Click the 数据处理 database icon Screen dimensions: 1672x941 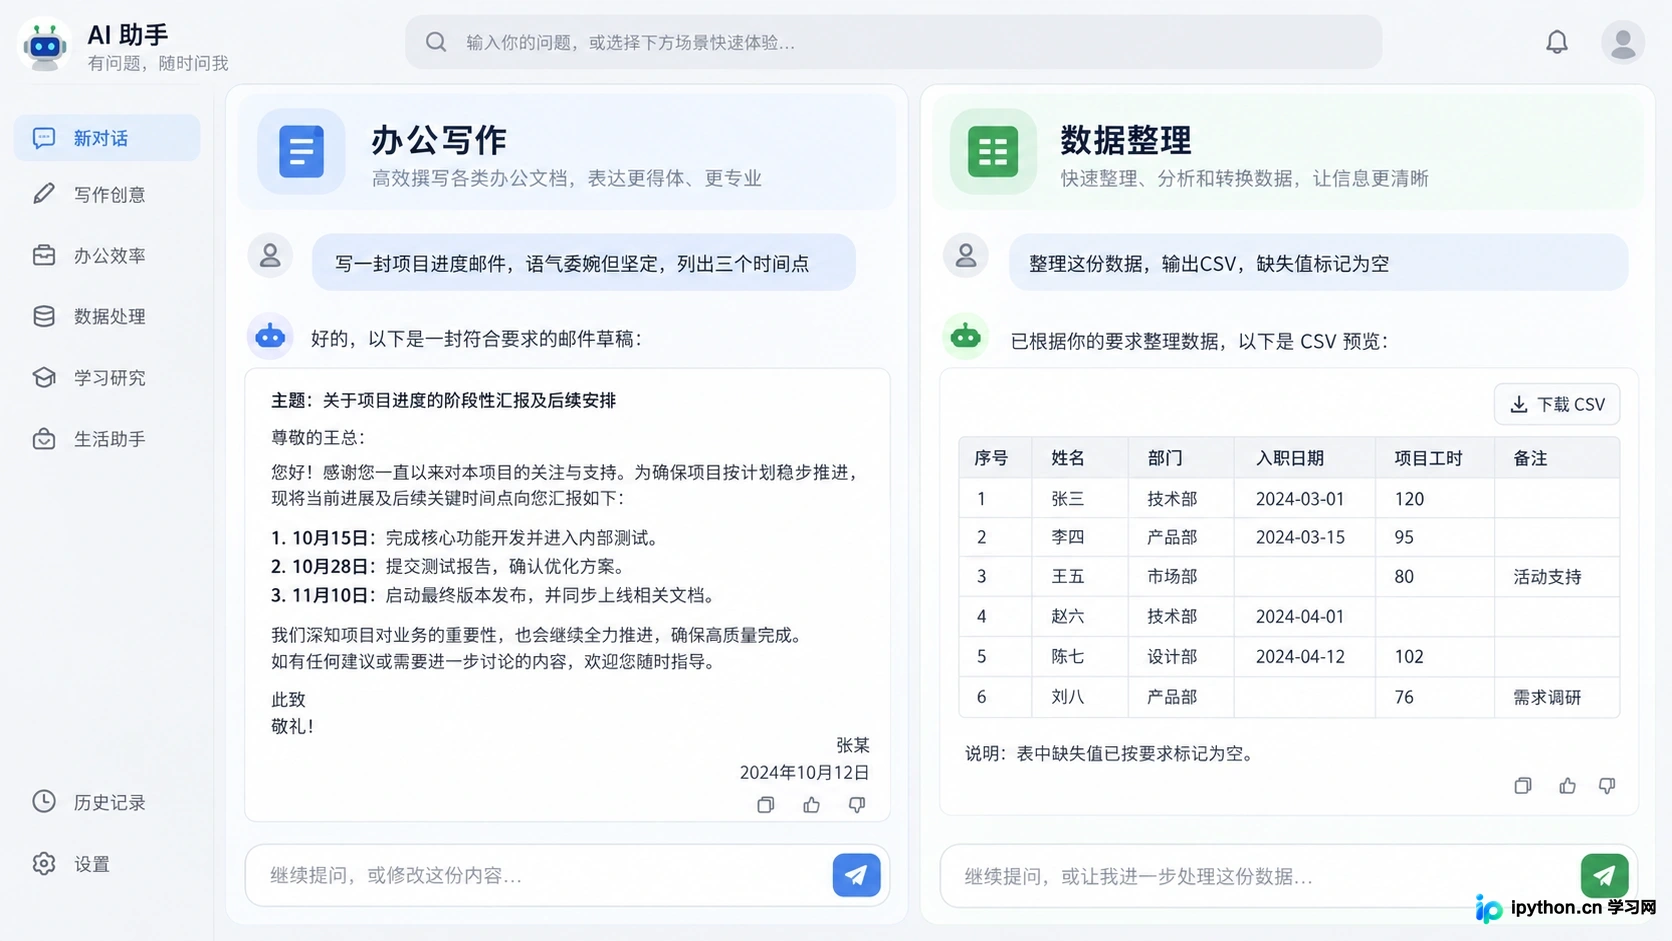pyautogui.click(x=43, y=316)
